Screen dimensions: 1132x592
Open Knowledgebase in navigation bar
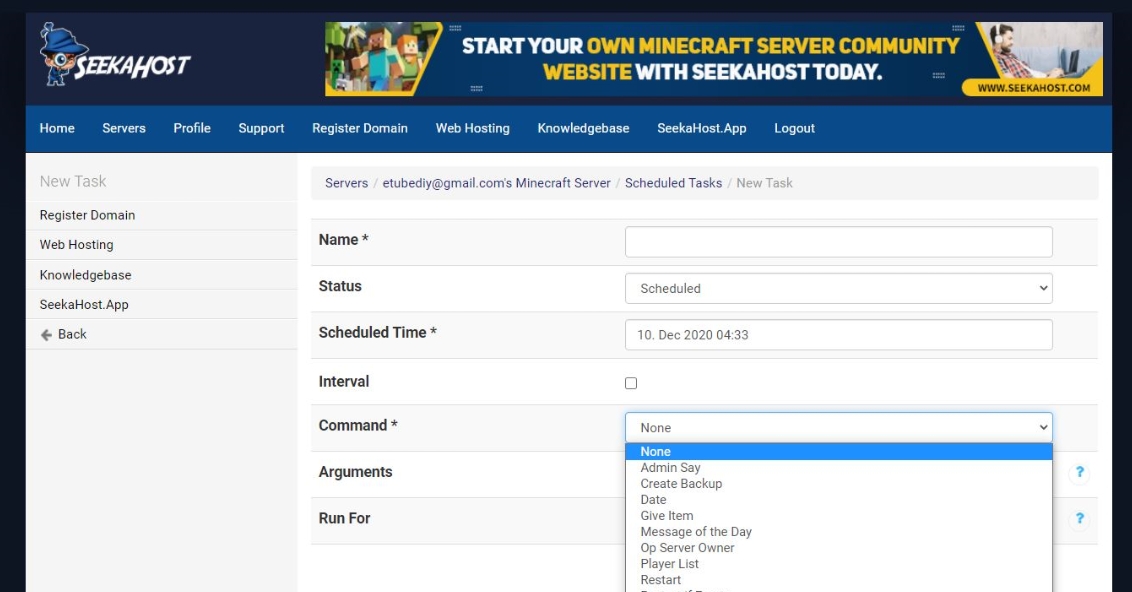click(x=583, y=129)
